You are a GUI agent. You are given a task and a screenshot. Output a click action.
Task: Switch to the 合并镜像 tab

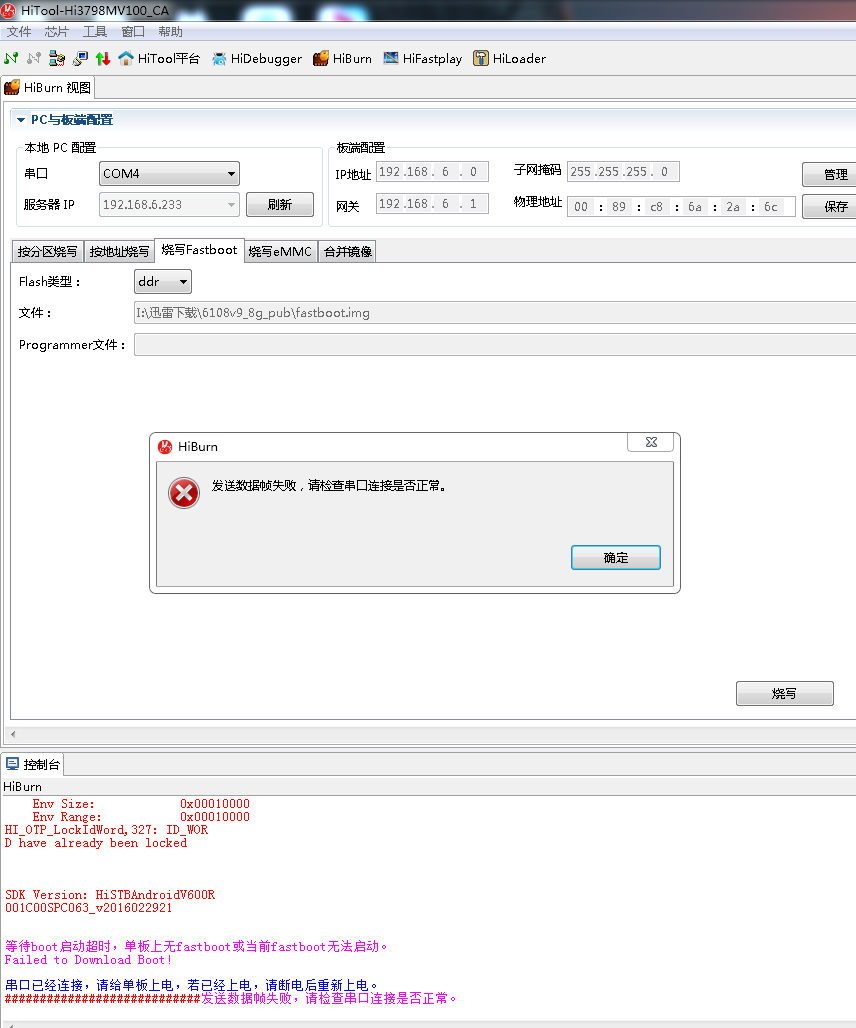pos(348,252)
